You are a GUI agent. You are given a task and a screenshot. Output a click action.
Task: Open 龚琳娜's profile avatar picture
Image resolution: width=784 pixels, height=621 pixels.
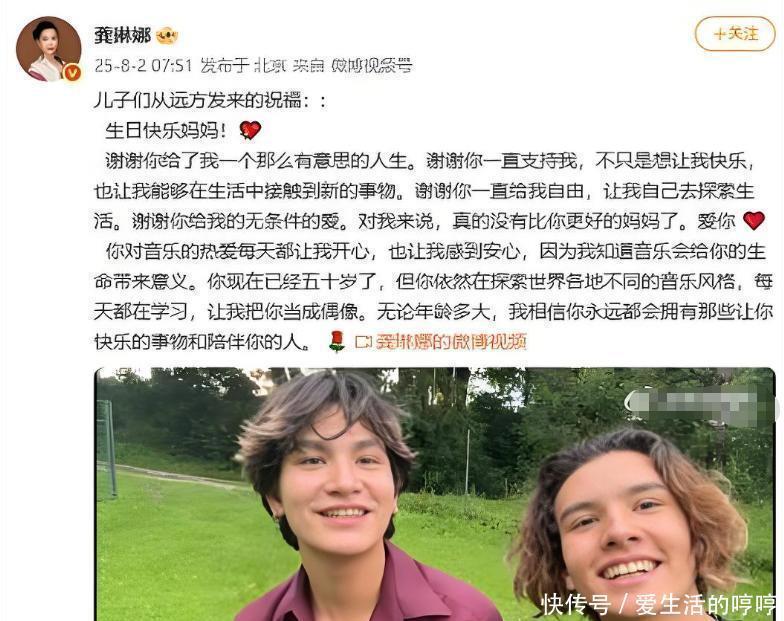tap(48, 48)
